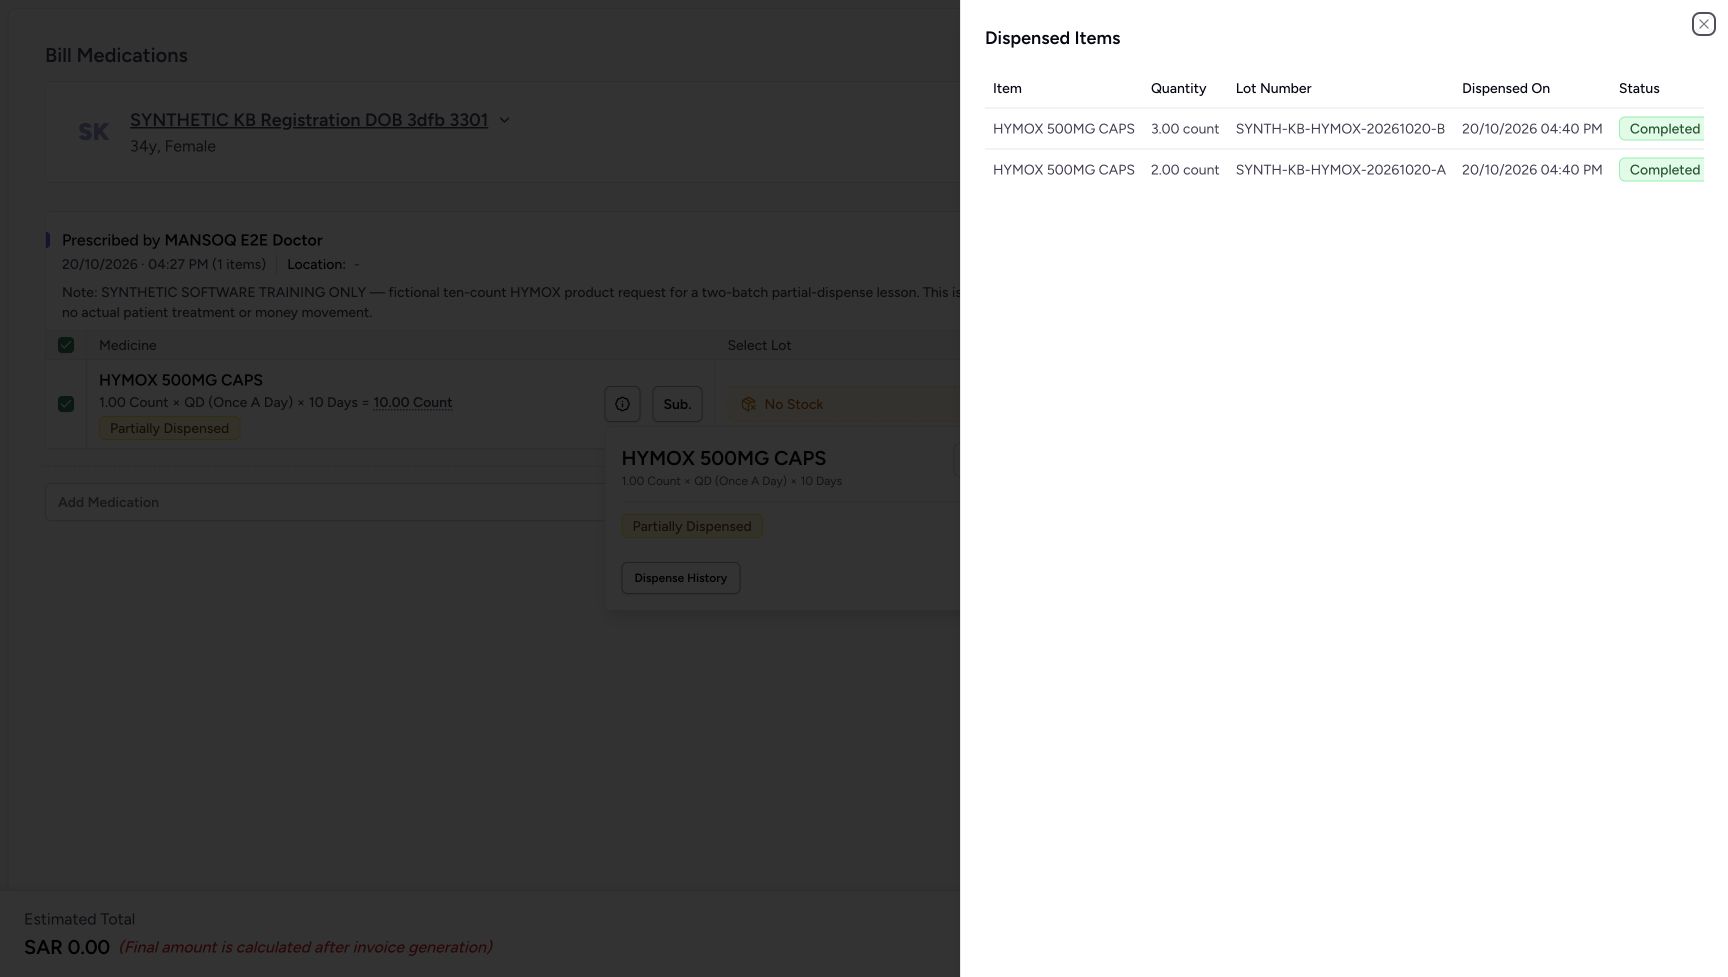1728x977 pixels.
Task: Click the No Stock box icon
Action: tap(748, 404)
